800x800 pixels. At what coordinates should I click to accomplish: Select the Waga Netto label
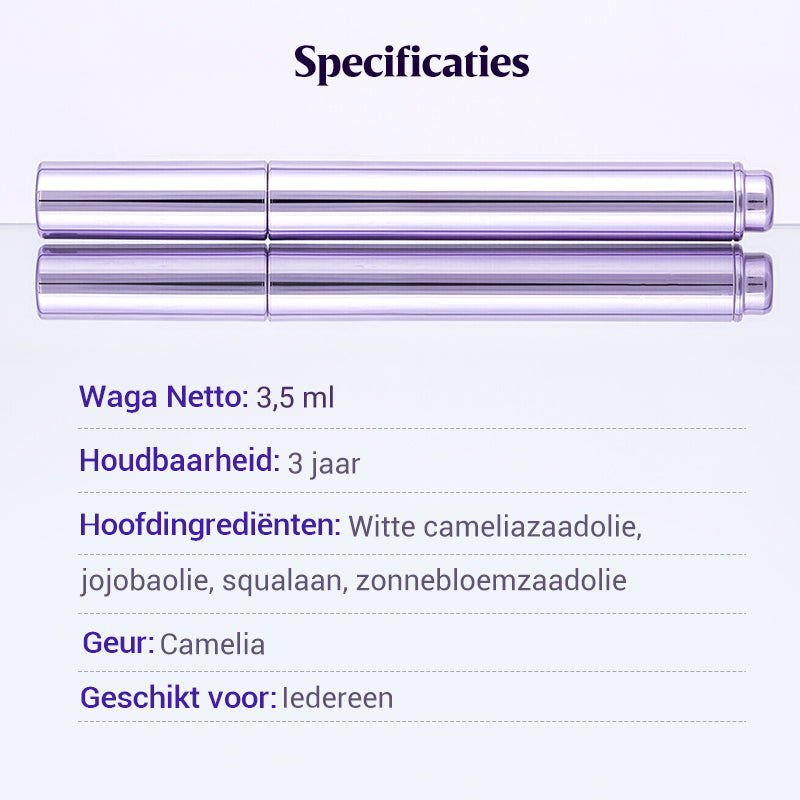tap(163, 397)
